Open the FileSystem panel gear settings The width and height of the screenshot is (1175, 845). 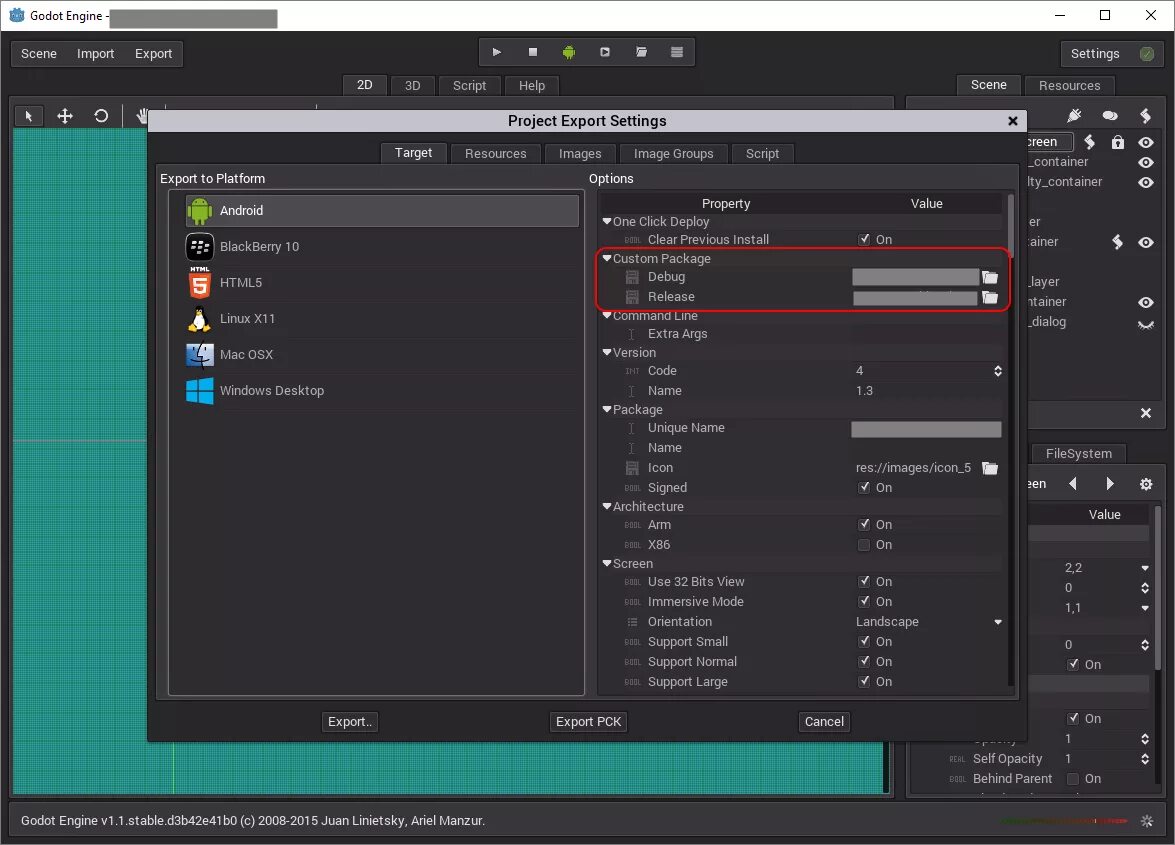(1146, 484)
